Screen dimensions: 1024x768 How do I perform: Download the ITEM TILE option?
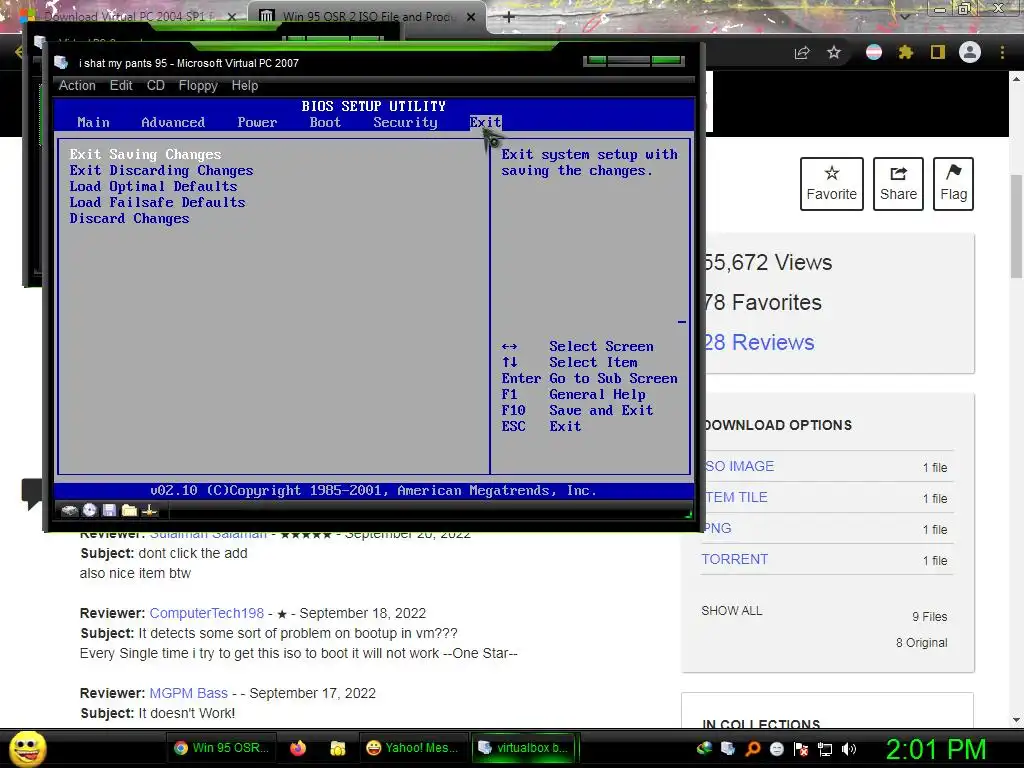point(735,497)
